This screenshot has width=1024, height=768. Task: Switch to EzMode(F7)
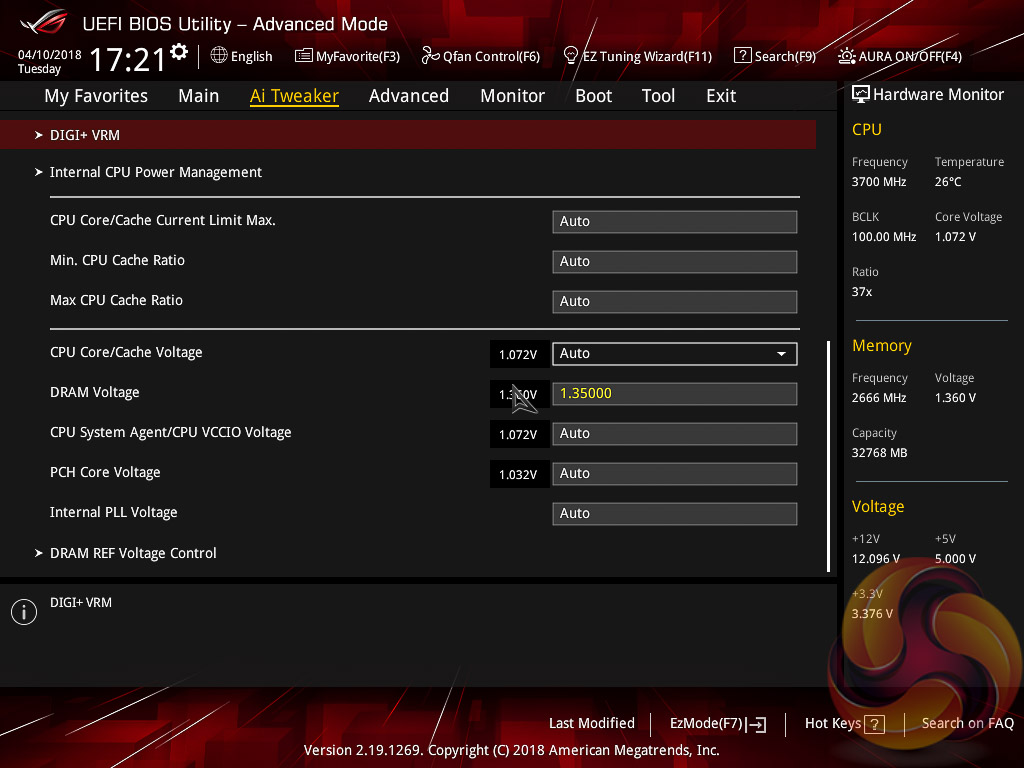pos(717,724)
